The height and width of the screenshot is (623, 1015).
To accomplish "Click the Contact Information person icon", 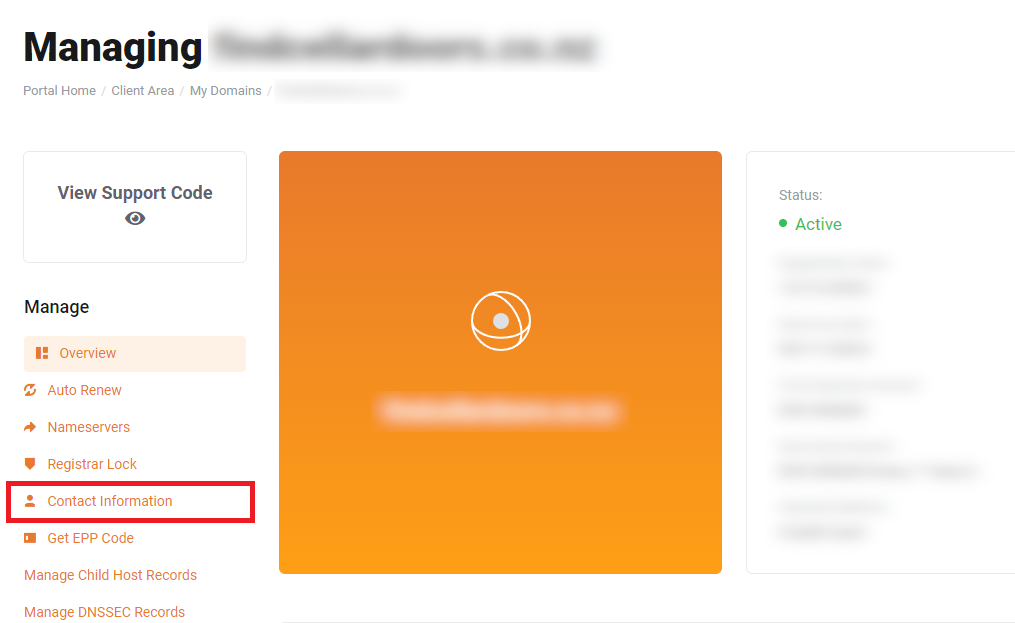I will click(x=30, y=501).
